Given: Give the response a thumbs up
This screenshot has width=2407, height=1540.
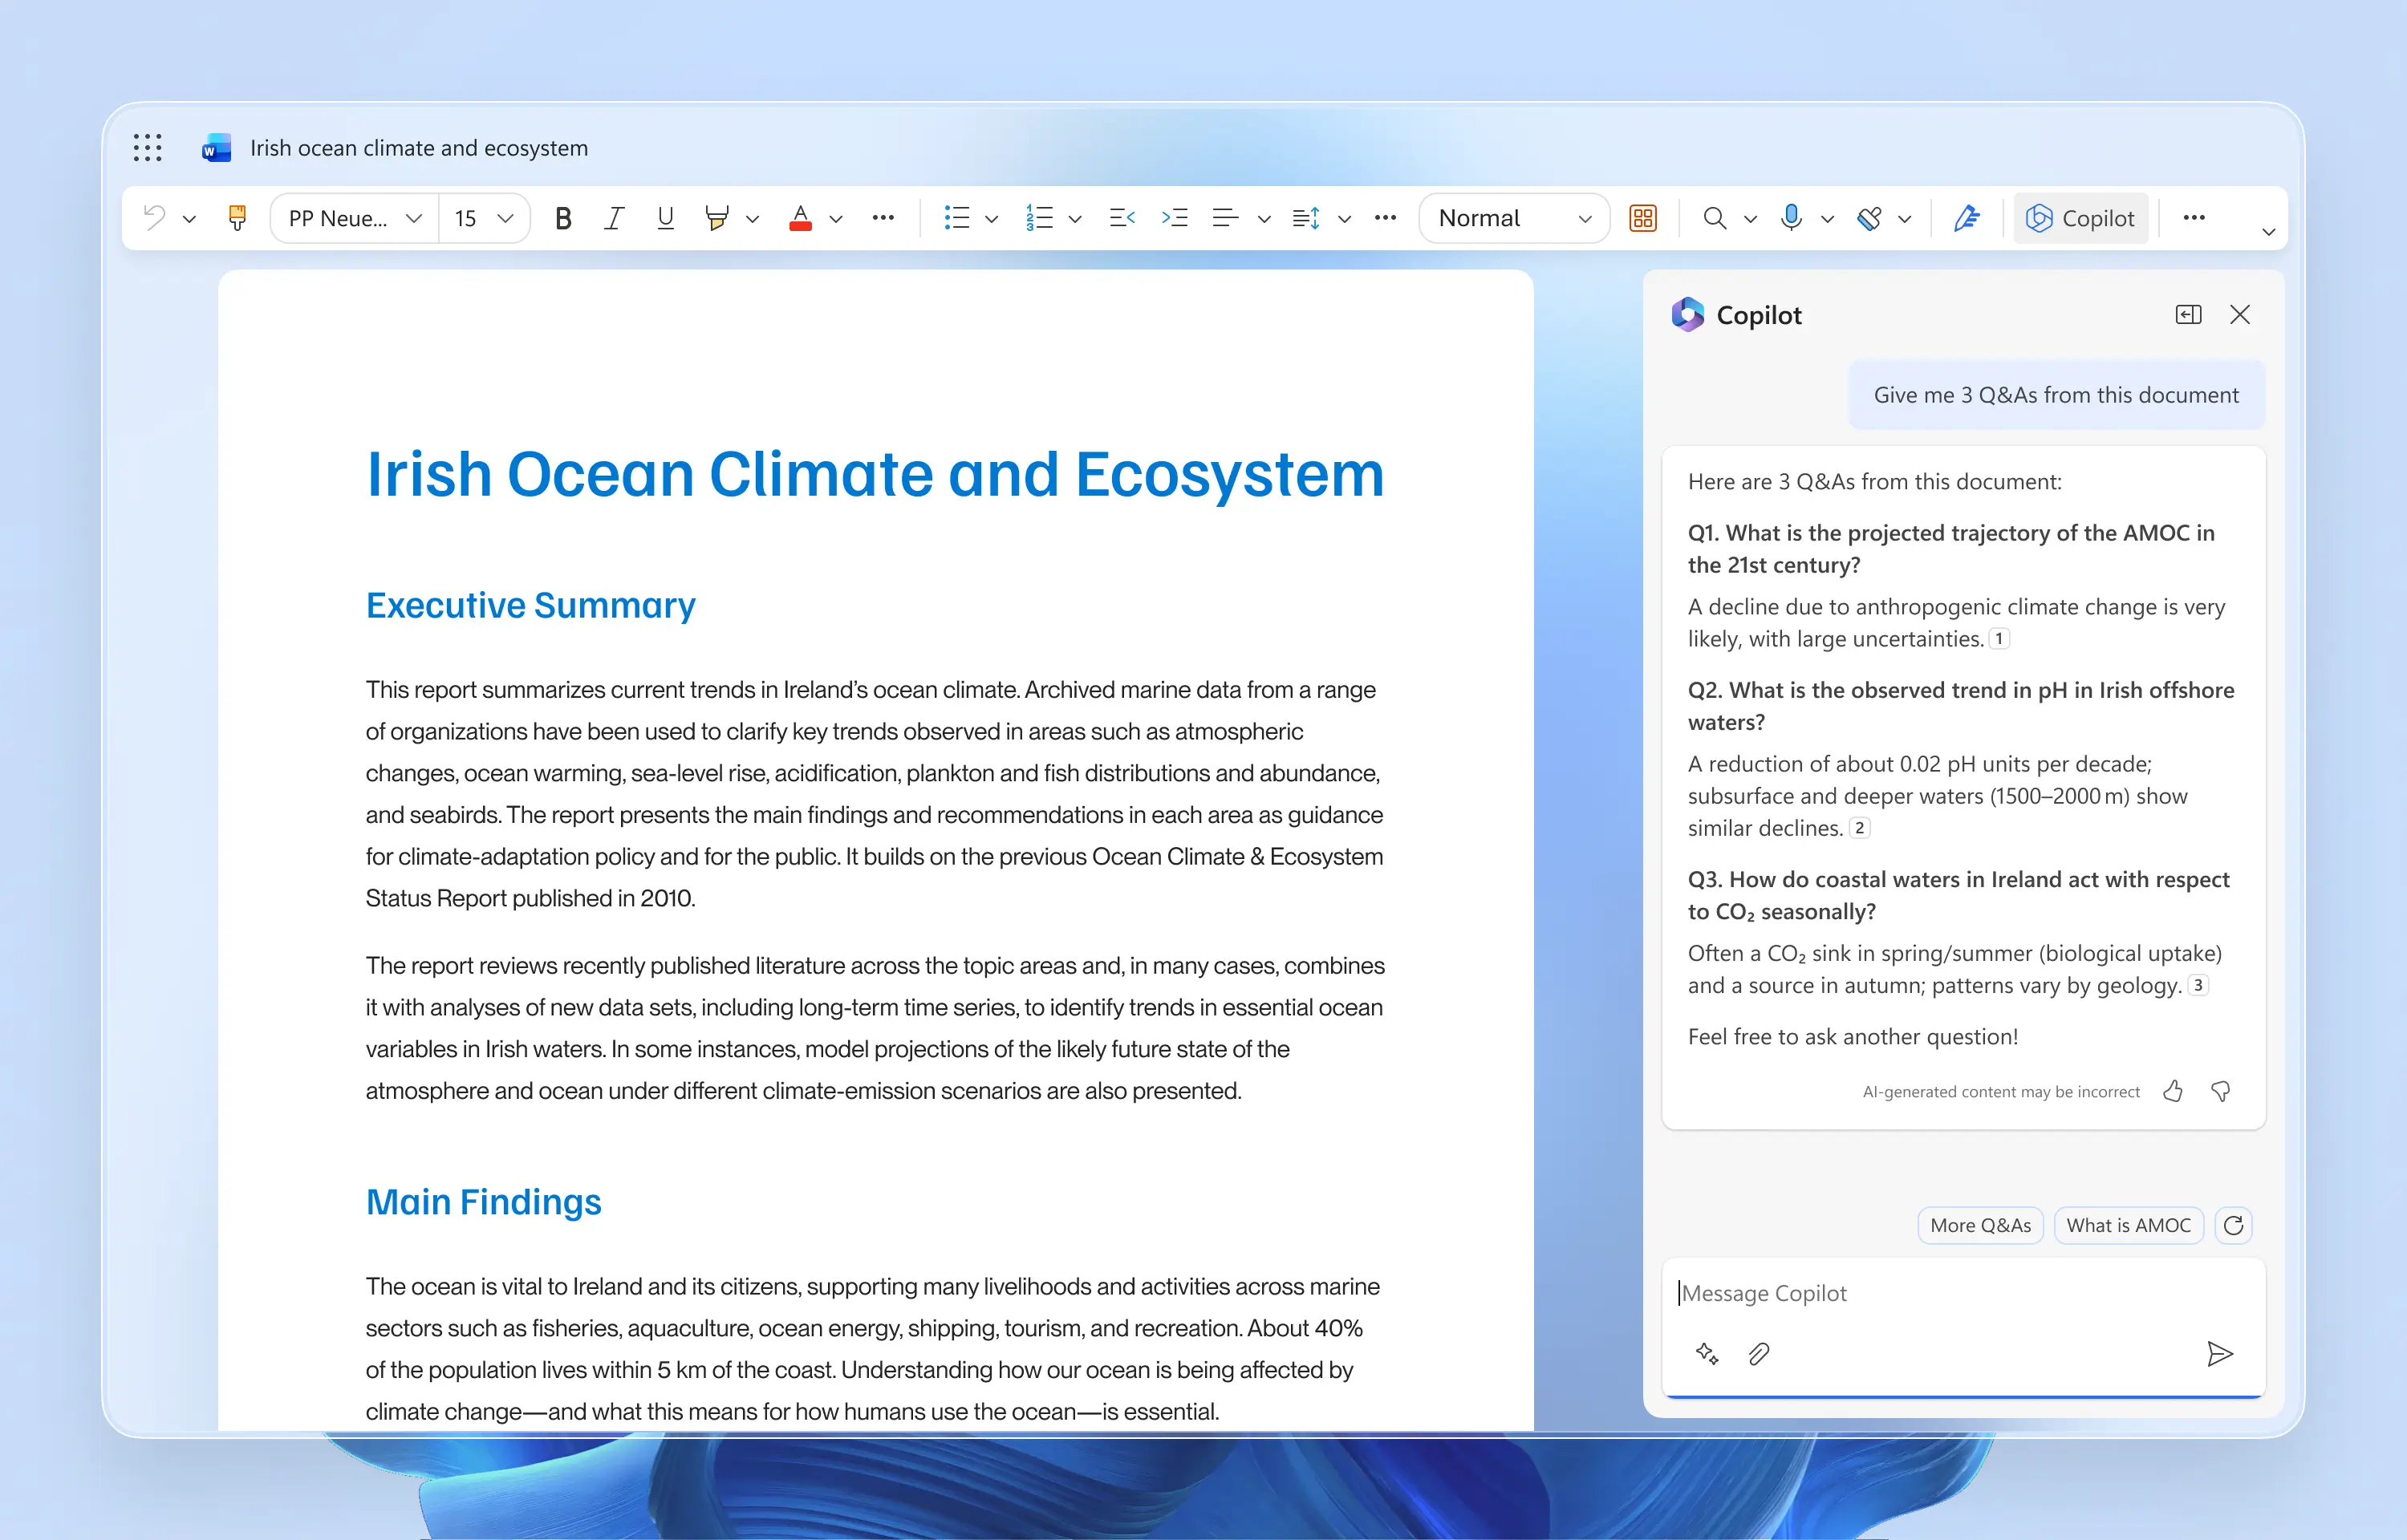Looking at the screenshot, I should pos(2172,1091).
